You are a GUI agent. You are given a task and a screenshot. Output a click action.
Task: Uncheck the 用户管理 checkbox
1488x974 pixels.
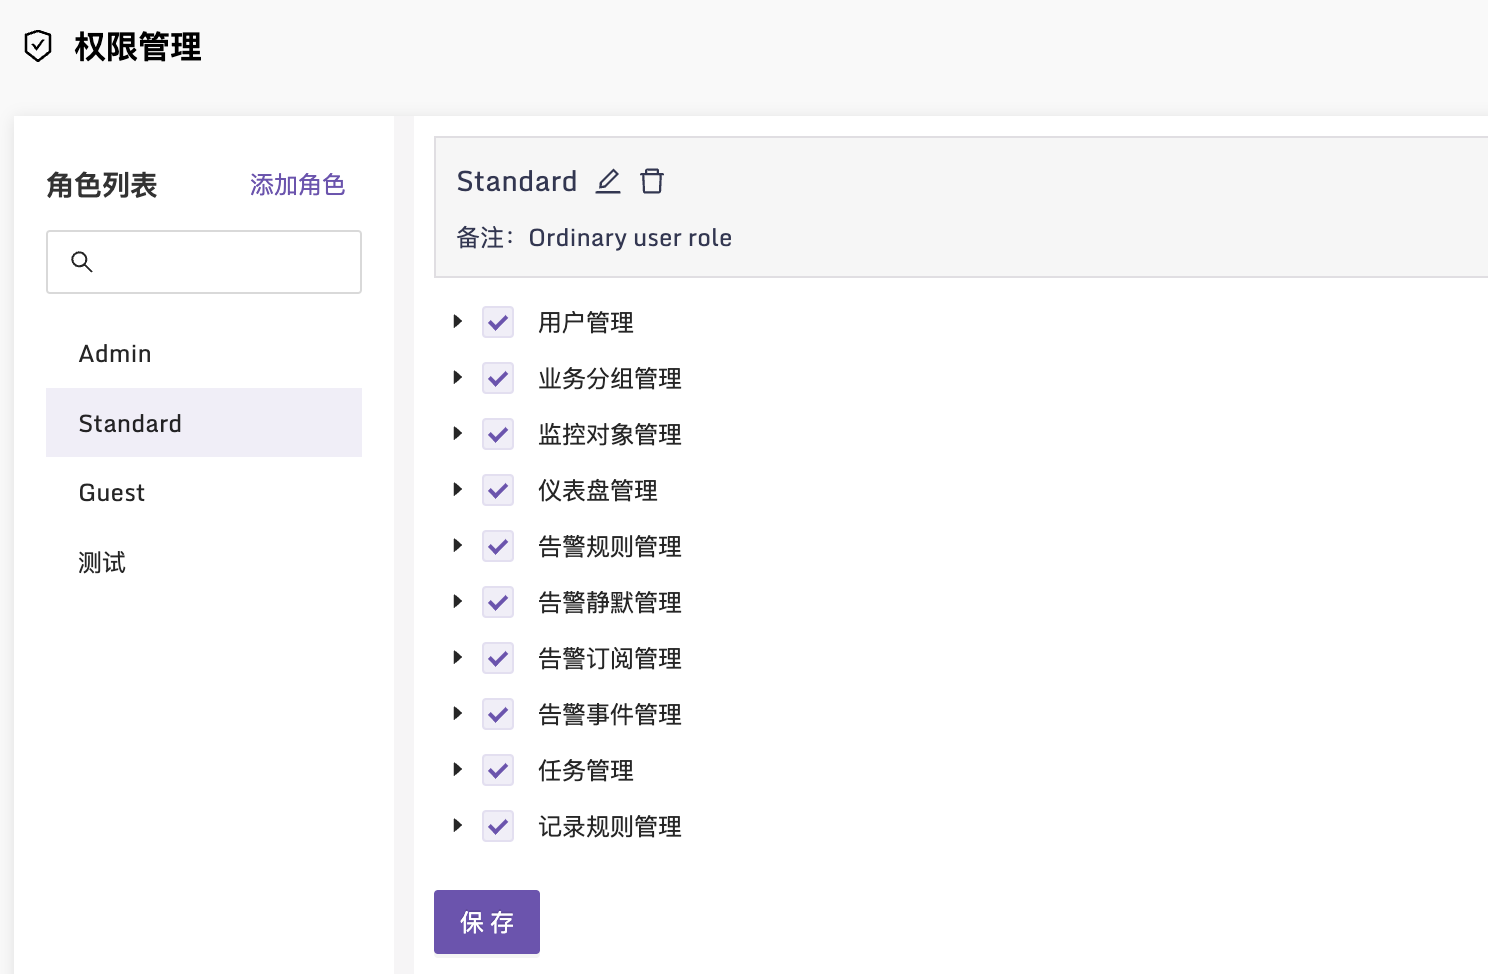(x=498, y=323)
